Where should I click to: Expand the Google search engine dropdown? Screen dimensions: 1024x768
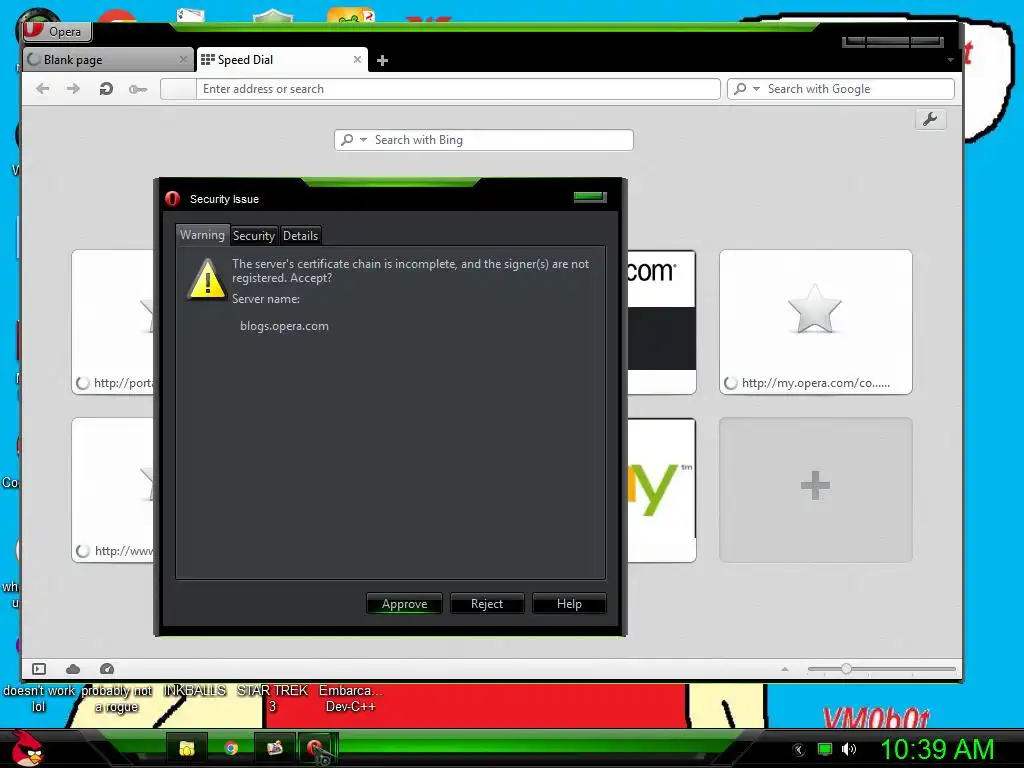click(756, 89)
